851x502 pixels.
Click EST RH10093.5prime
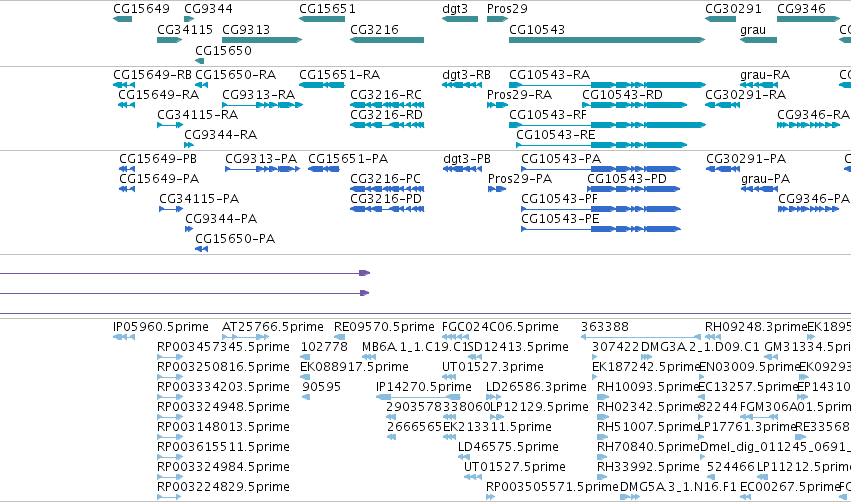coord(647,387)
